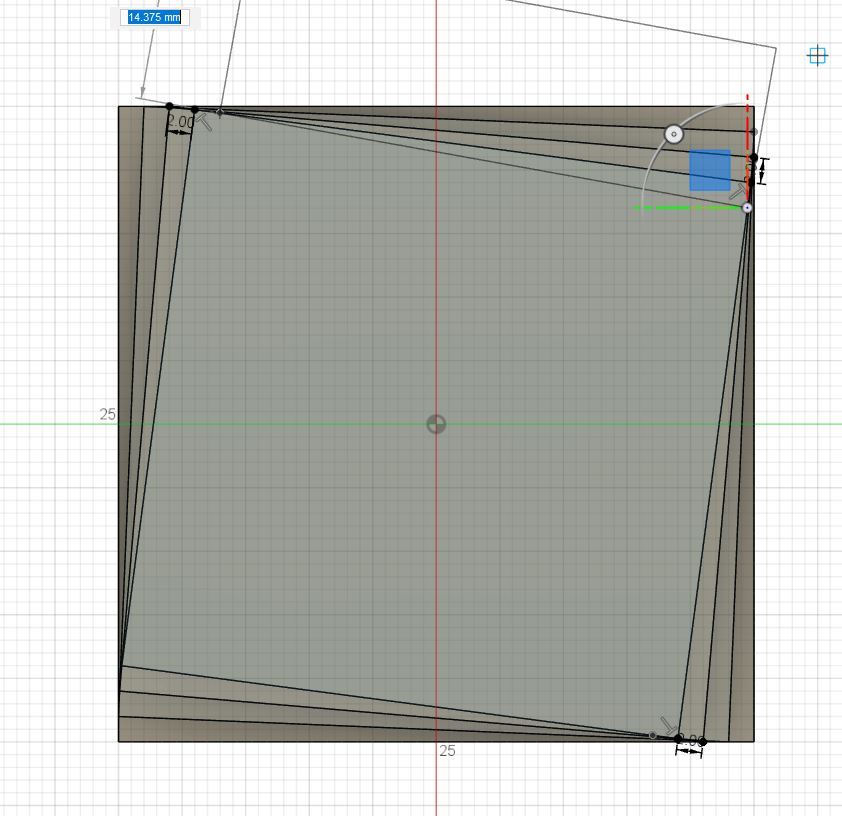
Task: Select the red dashed vertical reference line
Action: tap(746, 120)
